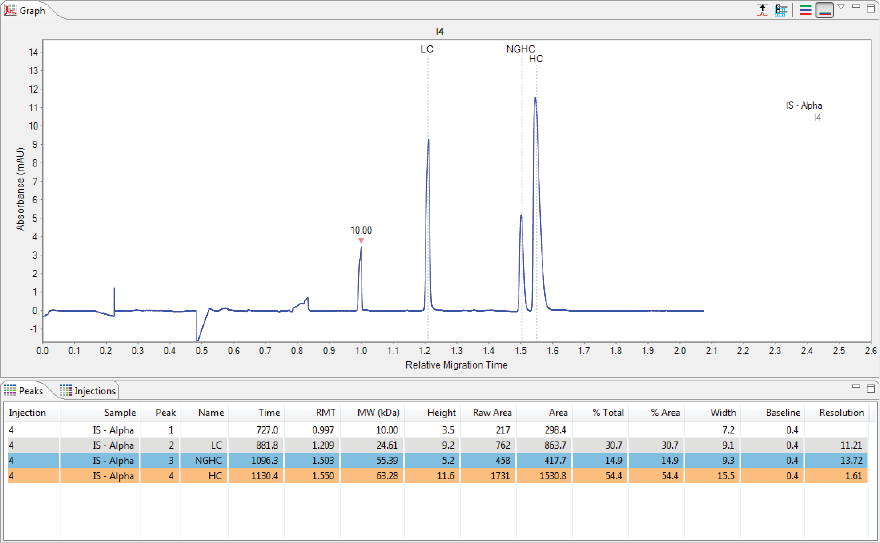The image size is (880, 543).
Task: Click the LC peak apex on trace
Action: [x=428, y=140]
